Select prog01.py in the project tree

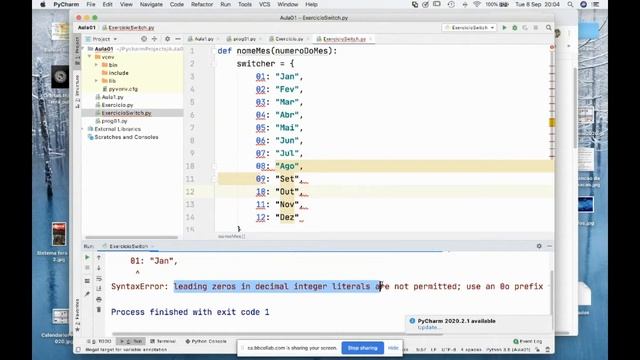115,121
